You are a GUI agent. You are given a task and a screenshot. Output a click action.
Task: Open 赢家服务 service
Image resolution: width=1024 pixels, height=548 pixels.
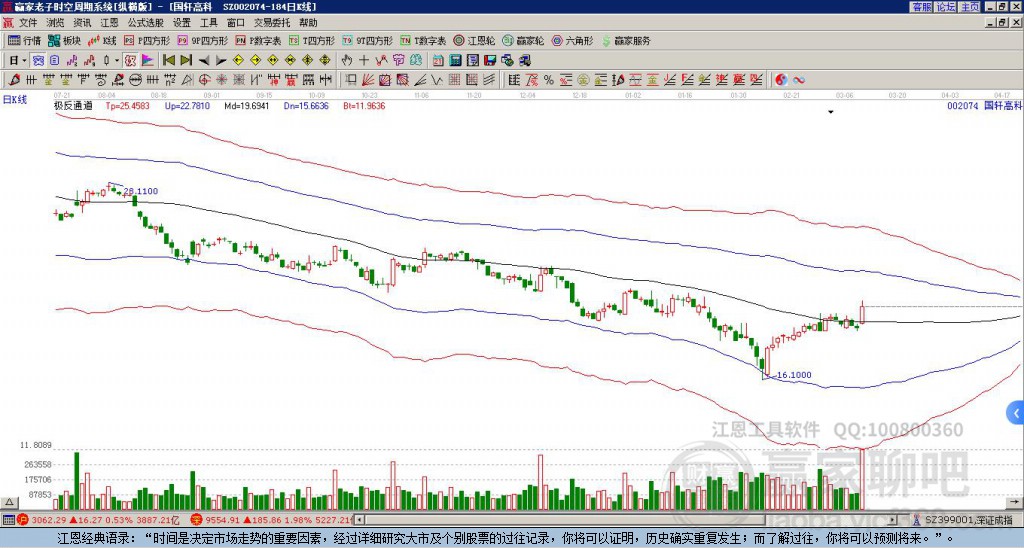click(x=626, y=40)
